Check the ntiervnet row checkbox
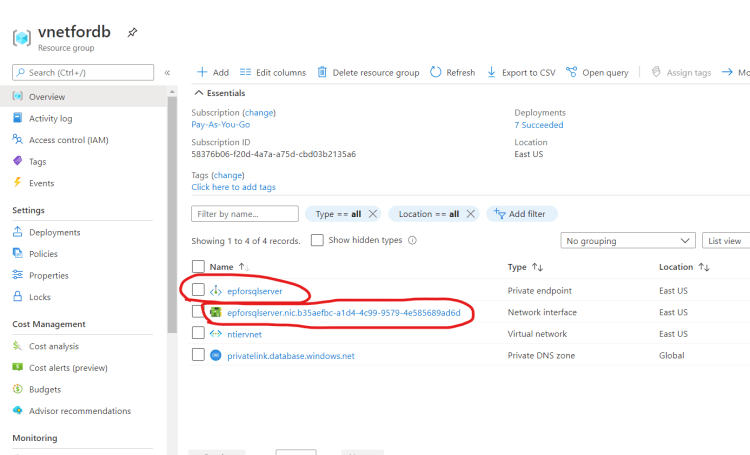The width and height of the screenshot is (750, 455). (x=198, y=333)
